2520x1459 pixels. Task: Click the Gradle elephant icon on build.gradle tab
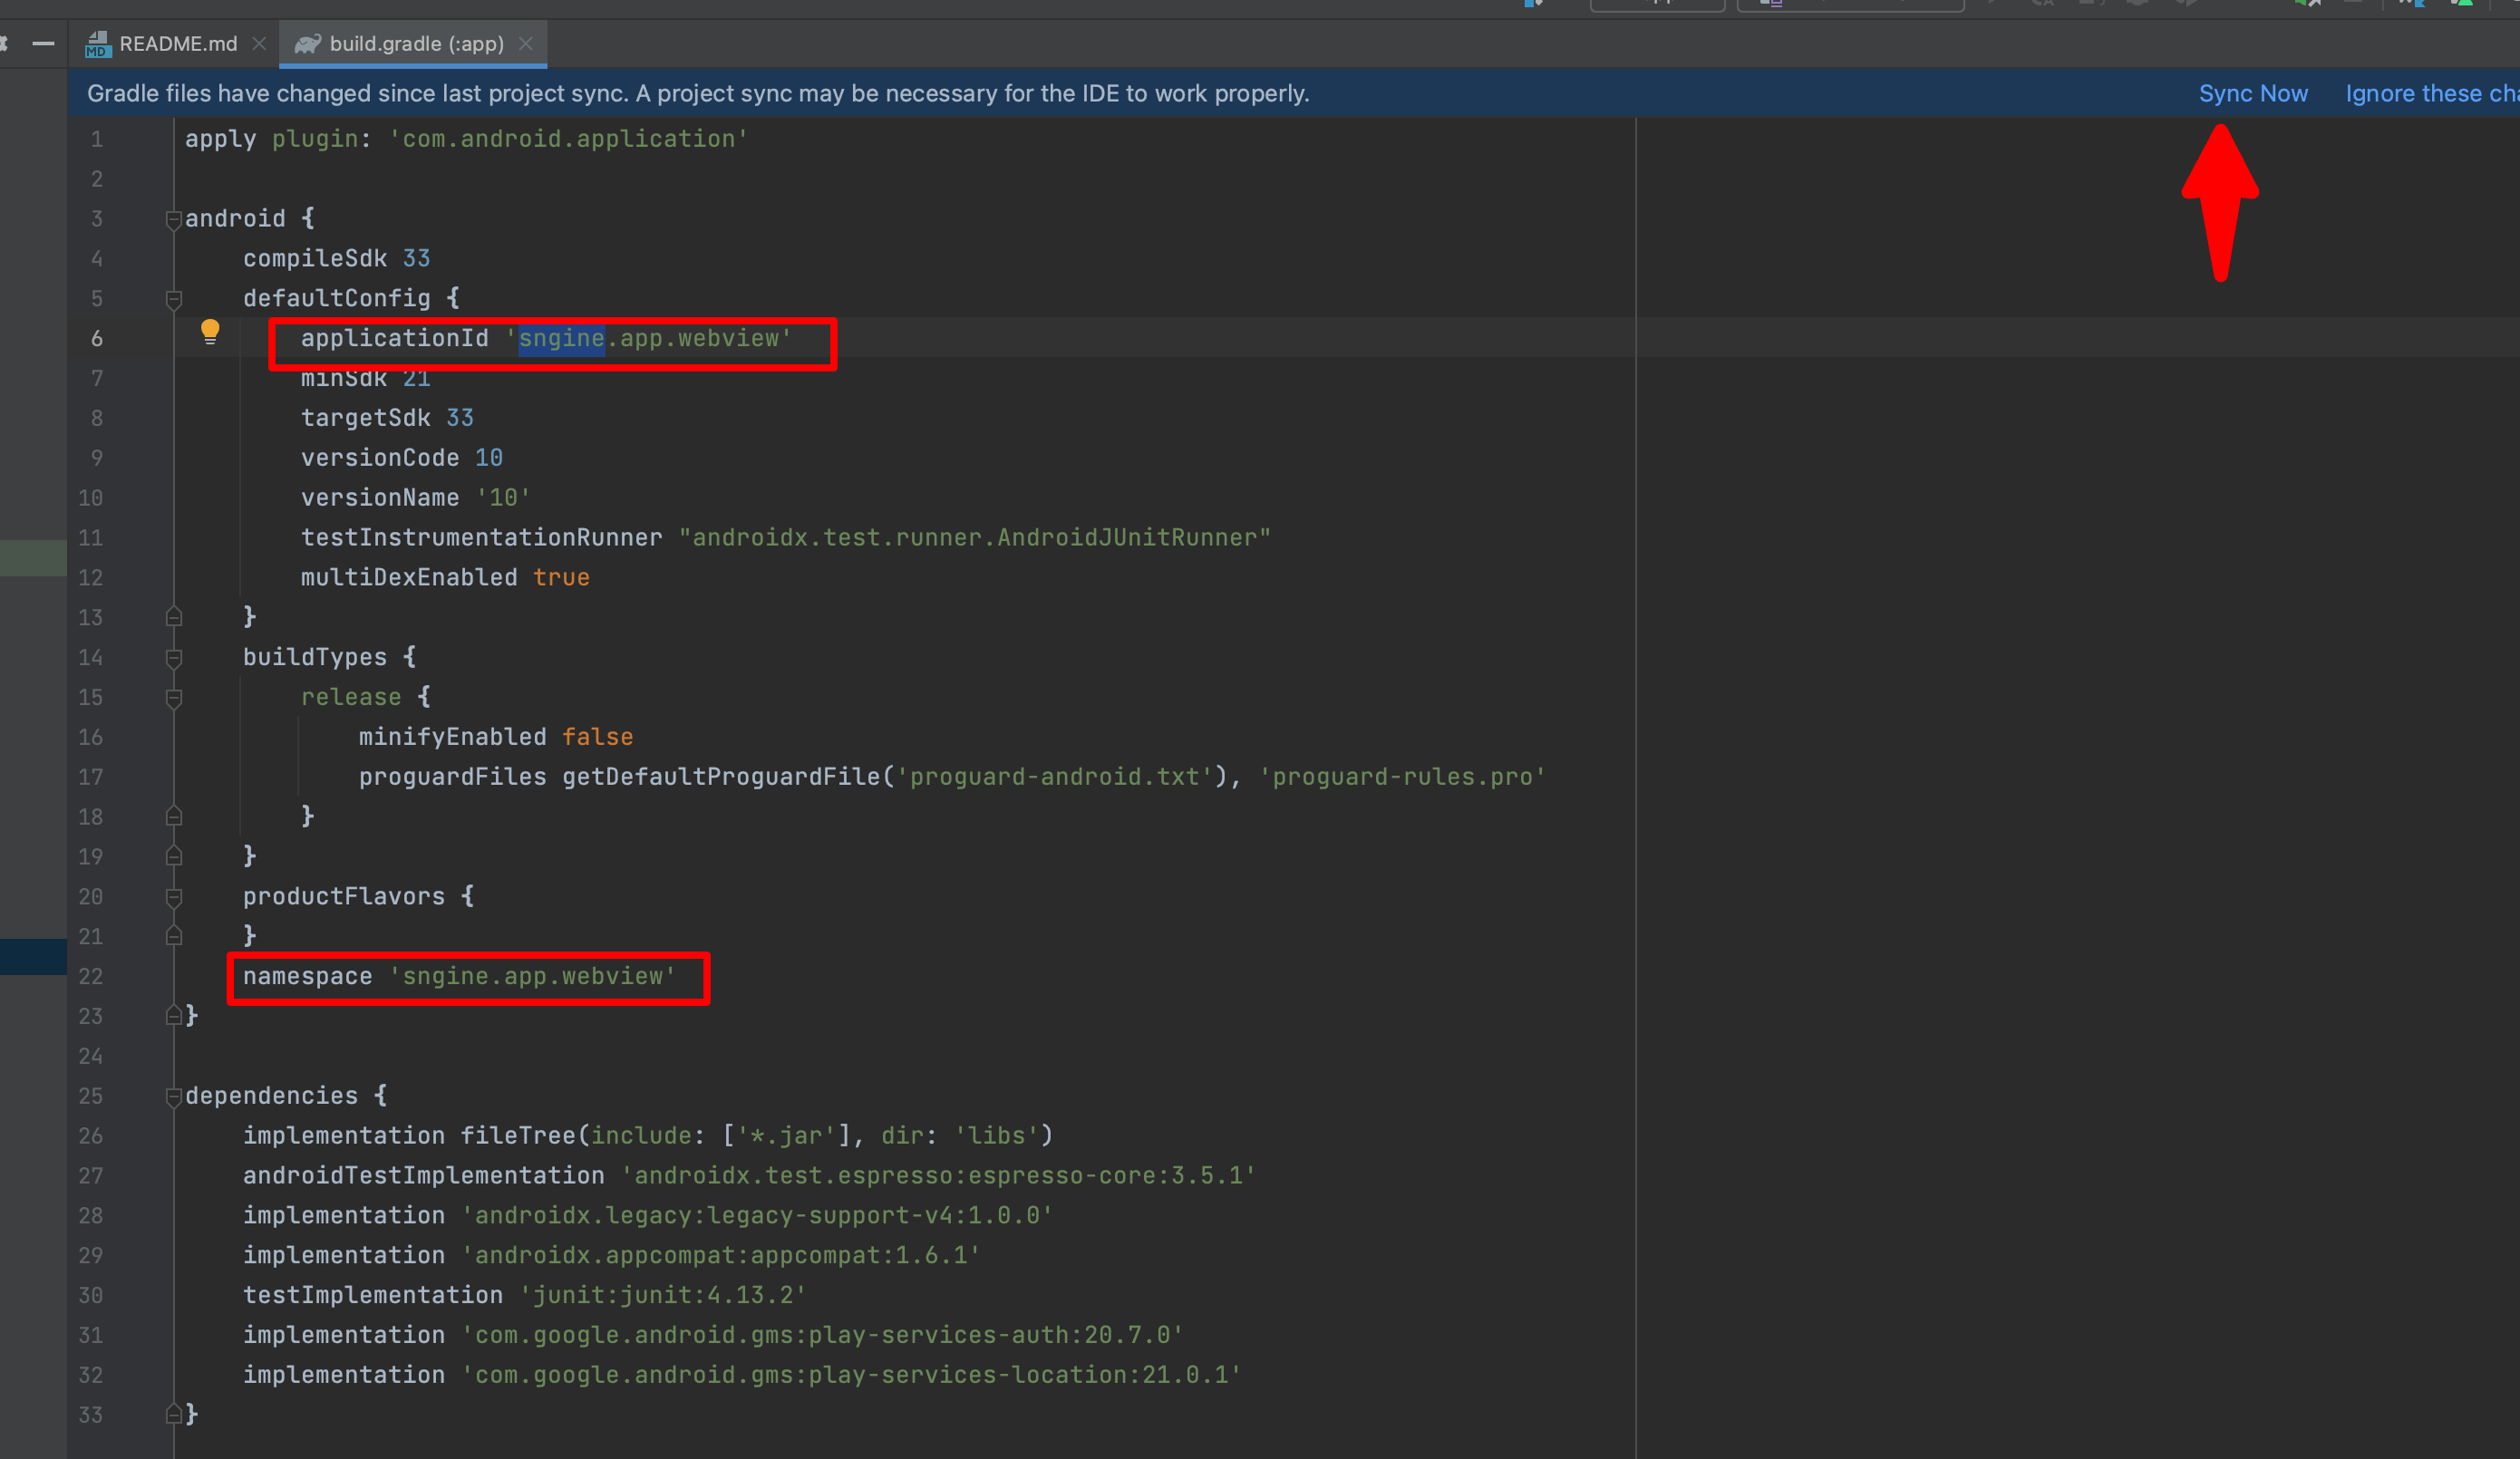(307, 44)
